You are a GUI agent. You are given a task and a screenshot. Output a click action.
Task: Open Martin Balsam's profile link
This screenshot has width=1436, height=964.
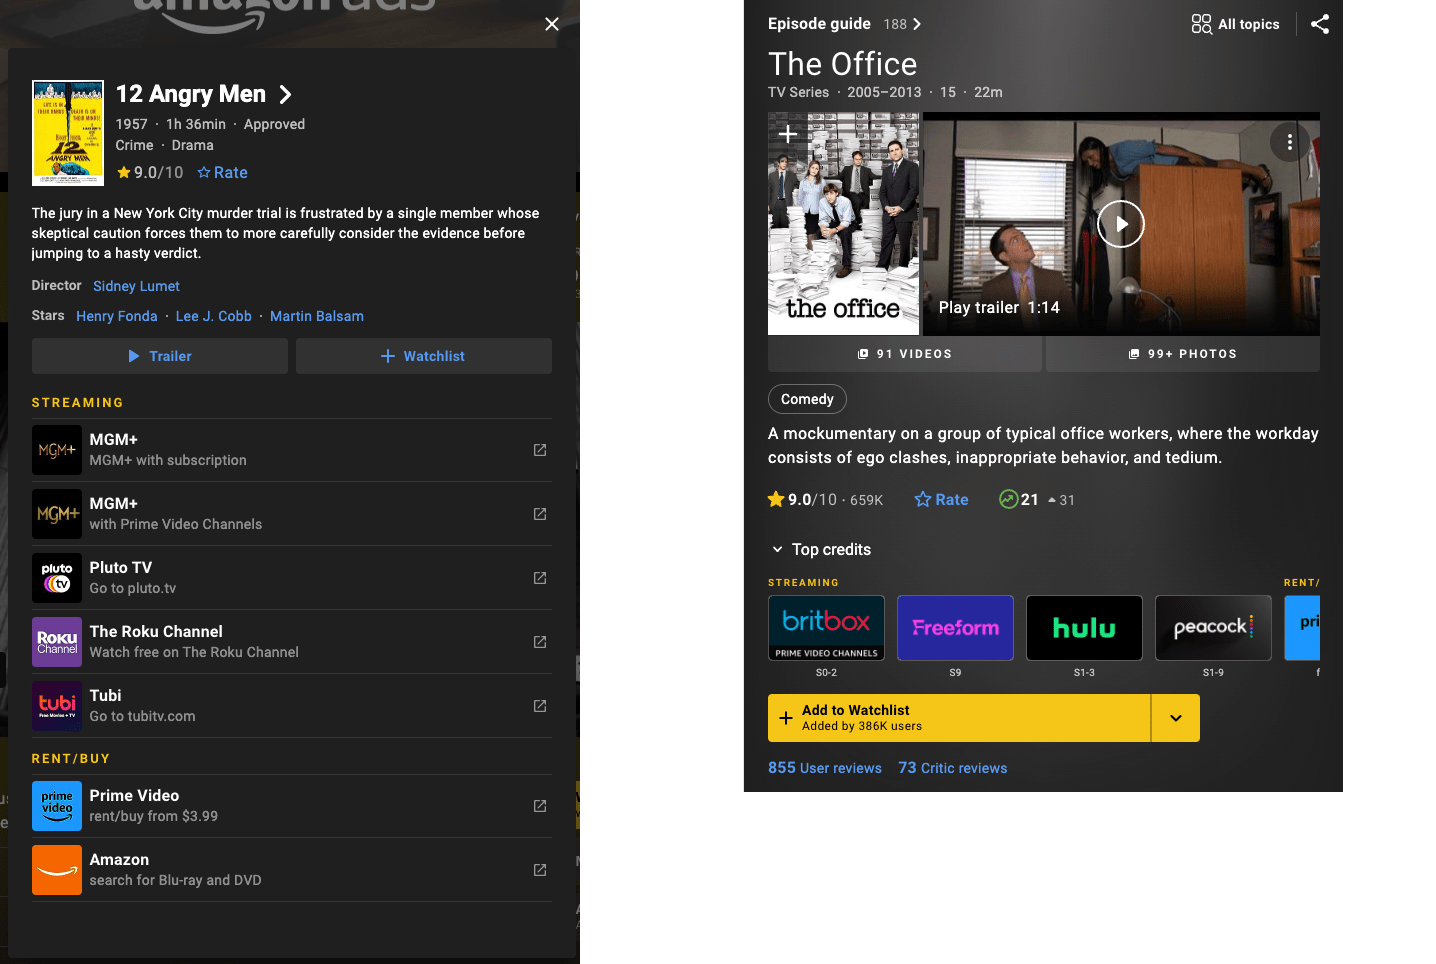(317, 316)
